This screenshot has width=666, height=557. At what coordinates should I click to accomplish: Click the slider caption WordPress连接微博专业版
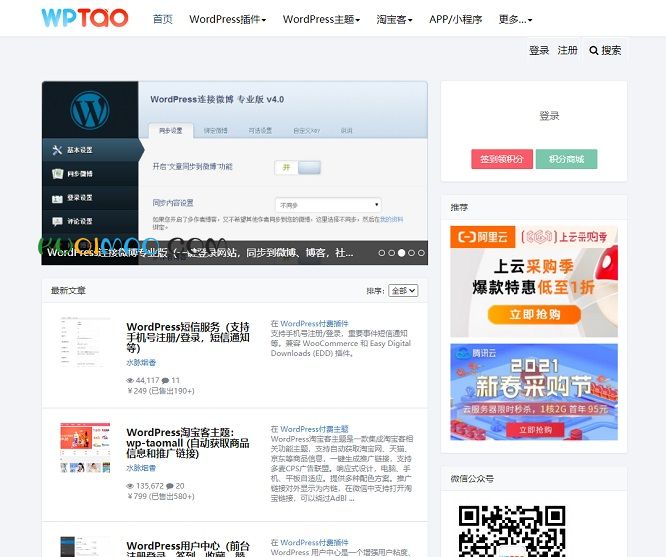(x=200, y=253)
